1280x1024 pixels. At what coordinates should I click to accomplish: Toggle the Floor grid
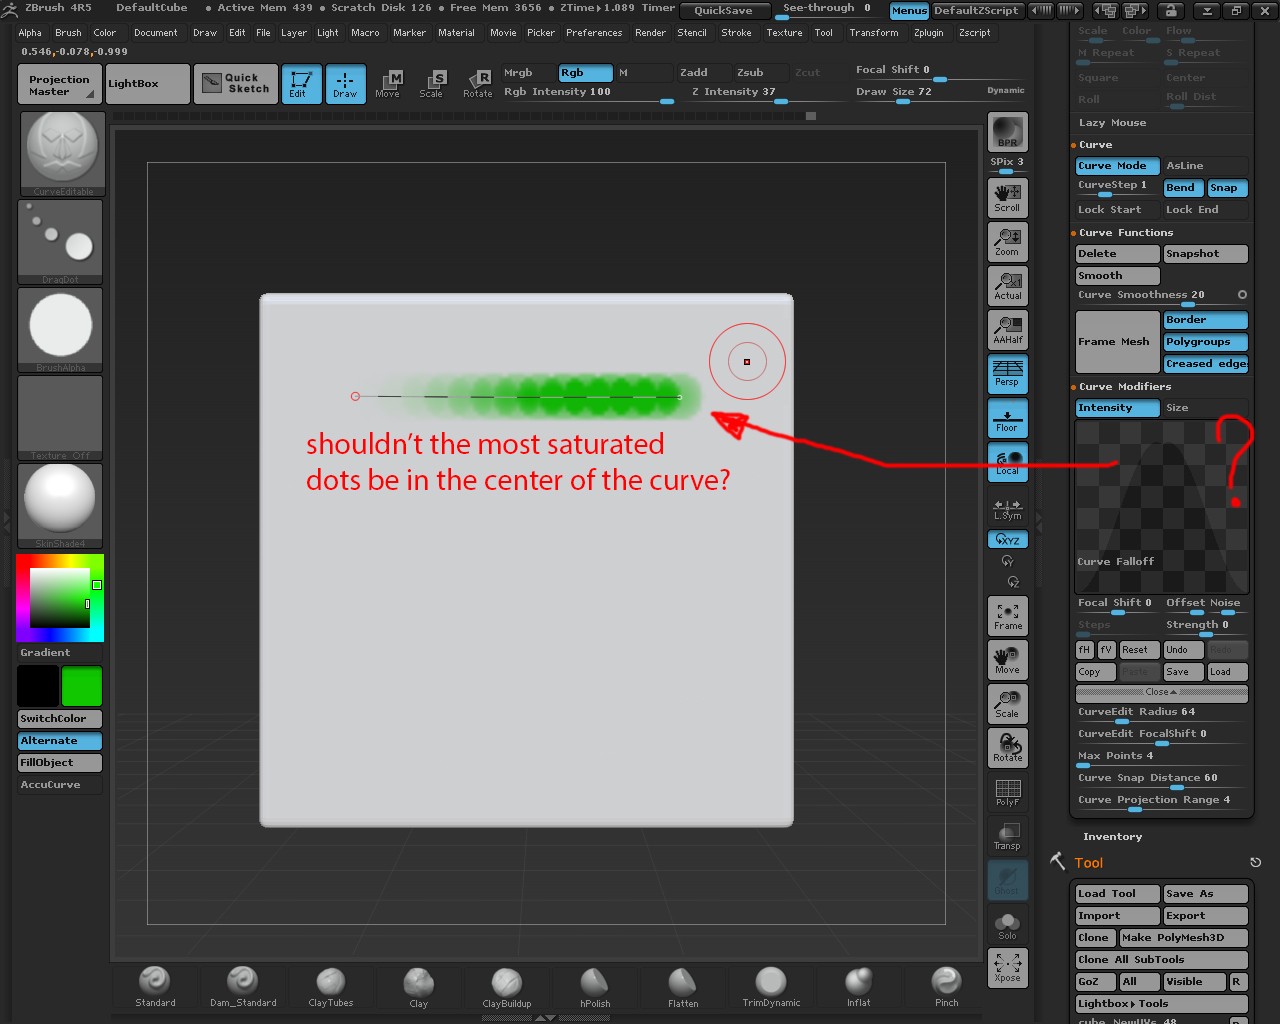1007,418
